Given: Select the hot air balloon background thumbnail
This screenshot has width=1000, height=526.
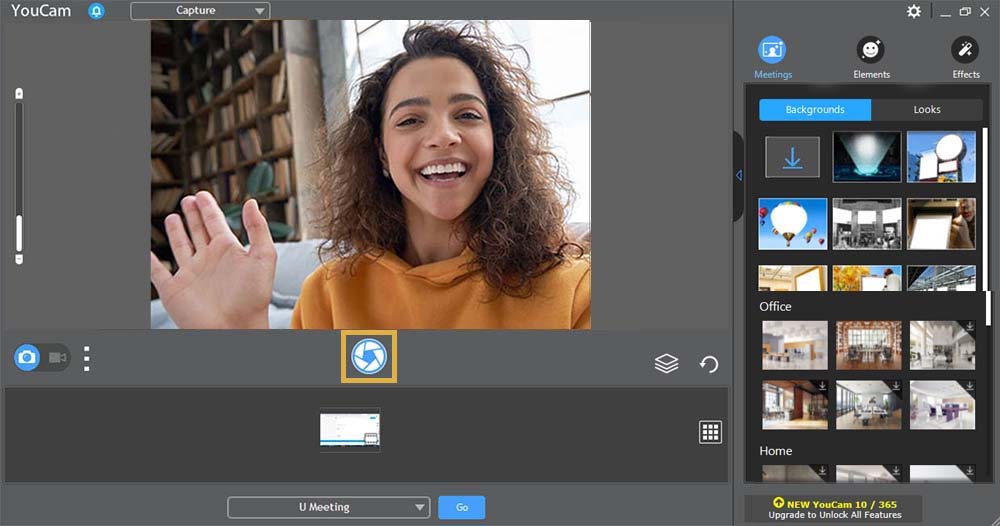Looking at the screenshot, I should coord(792,223).
